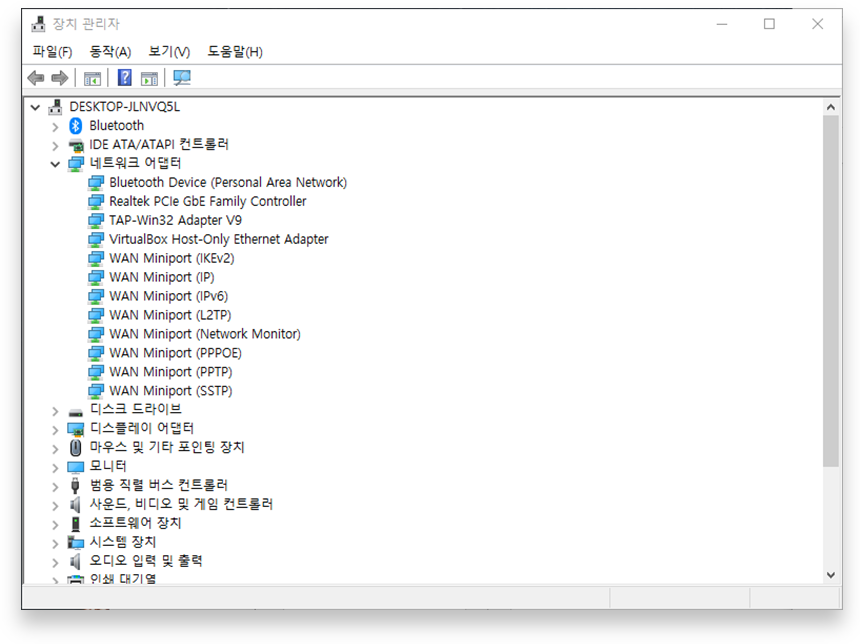Expand the 시스템 장치 category

tap(55, 543)
